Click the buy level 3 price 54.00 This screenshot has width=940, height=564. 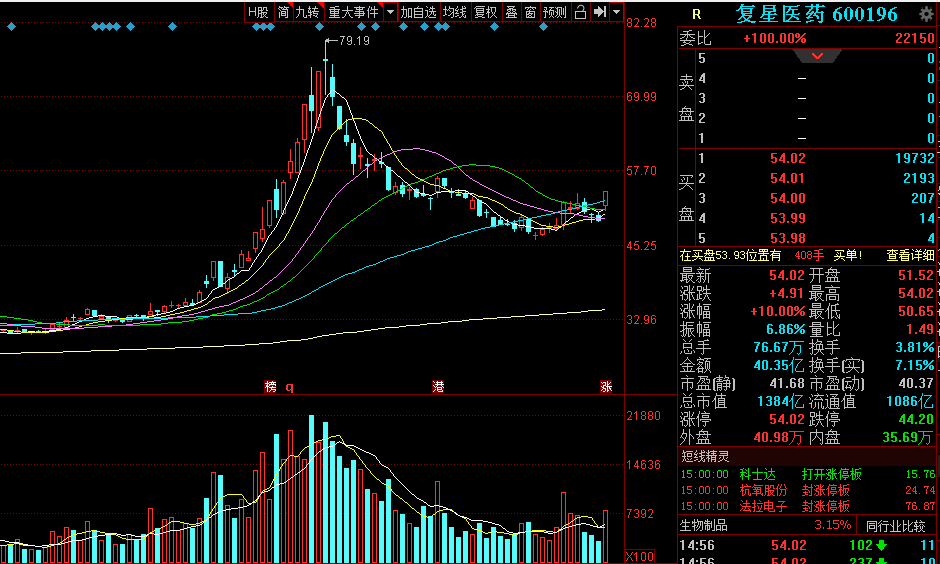point(788,198)
